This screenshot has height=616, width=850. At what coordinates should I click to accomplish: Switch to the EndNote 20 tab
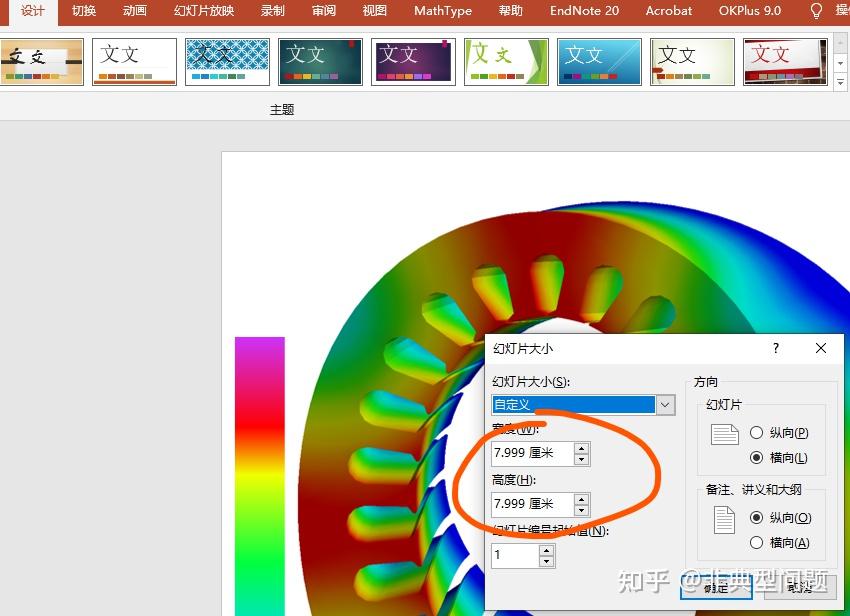[584, 11]
